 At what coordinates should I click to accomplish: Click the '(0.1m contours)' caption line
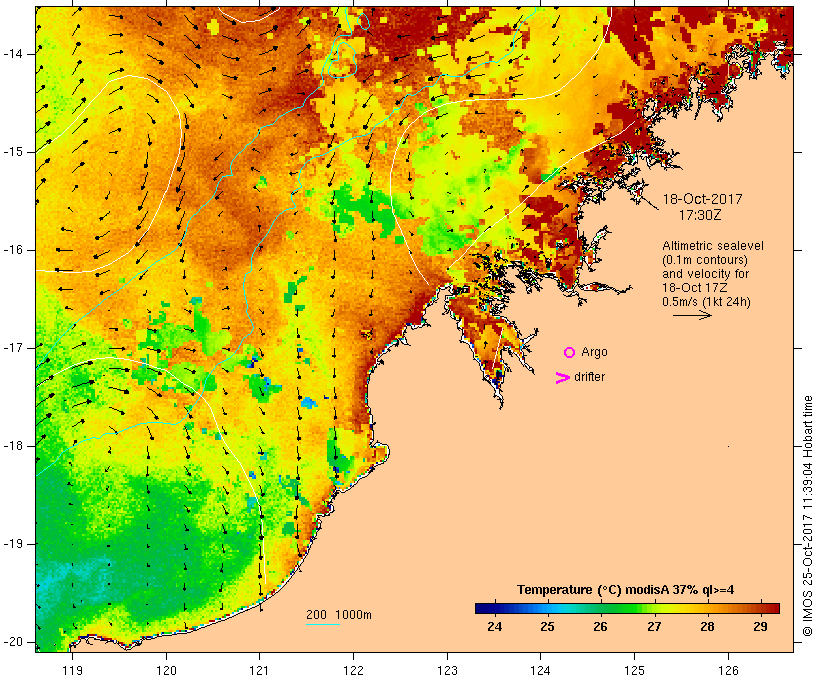[x=705, y=259]
